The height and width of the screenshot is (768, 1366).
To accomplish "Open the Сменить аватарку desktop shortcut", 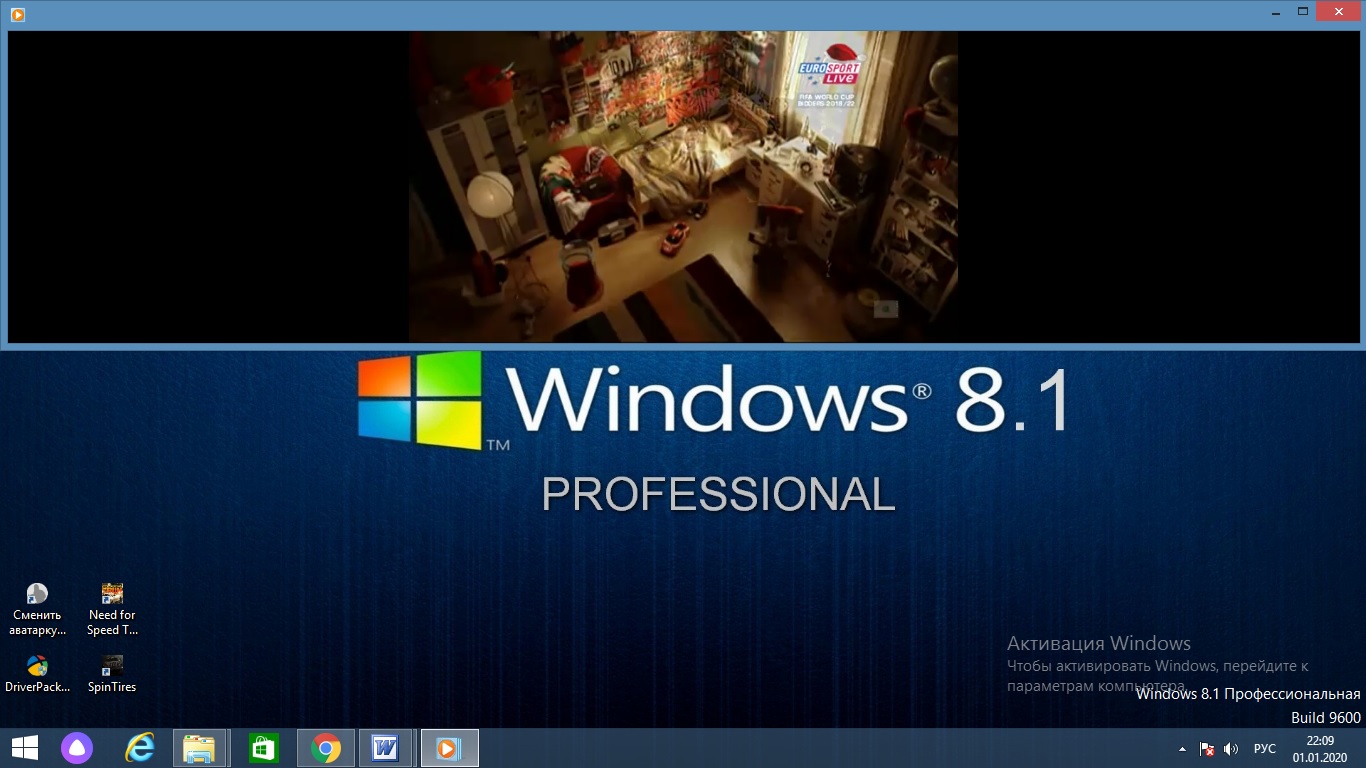I will point(37,609).
